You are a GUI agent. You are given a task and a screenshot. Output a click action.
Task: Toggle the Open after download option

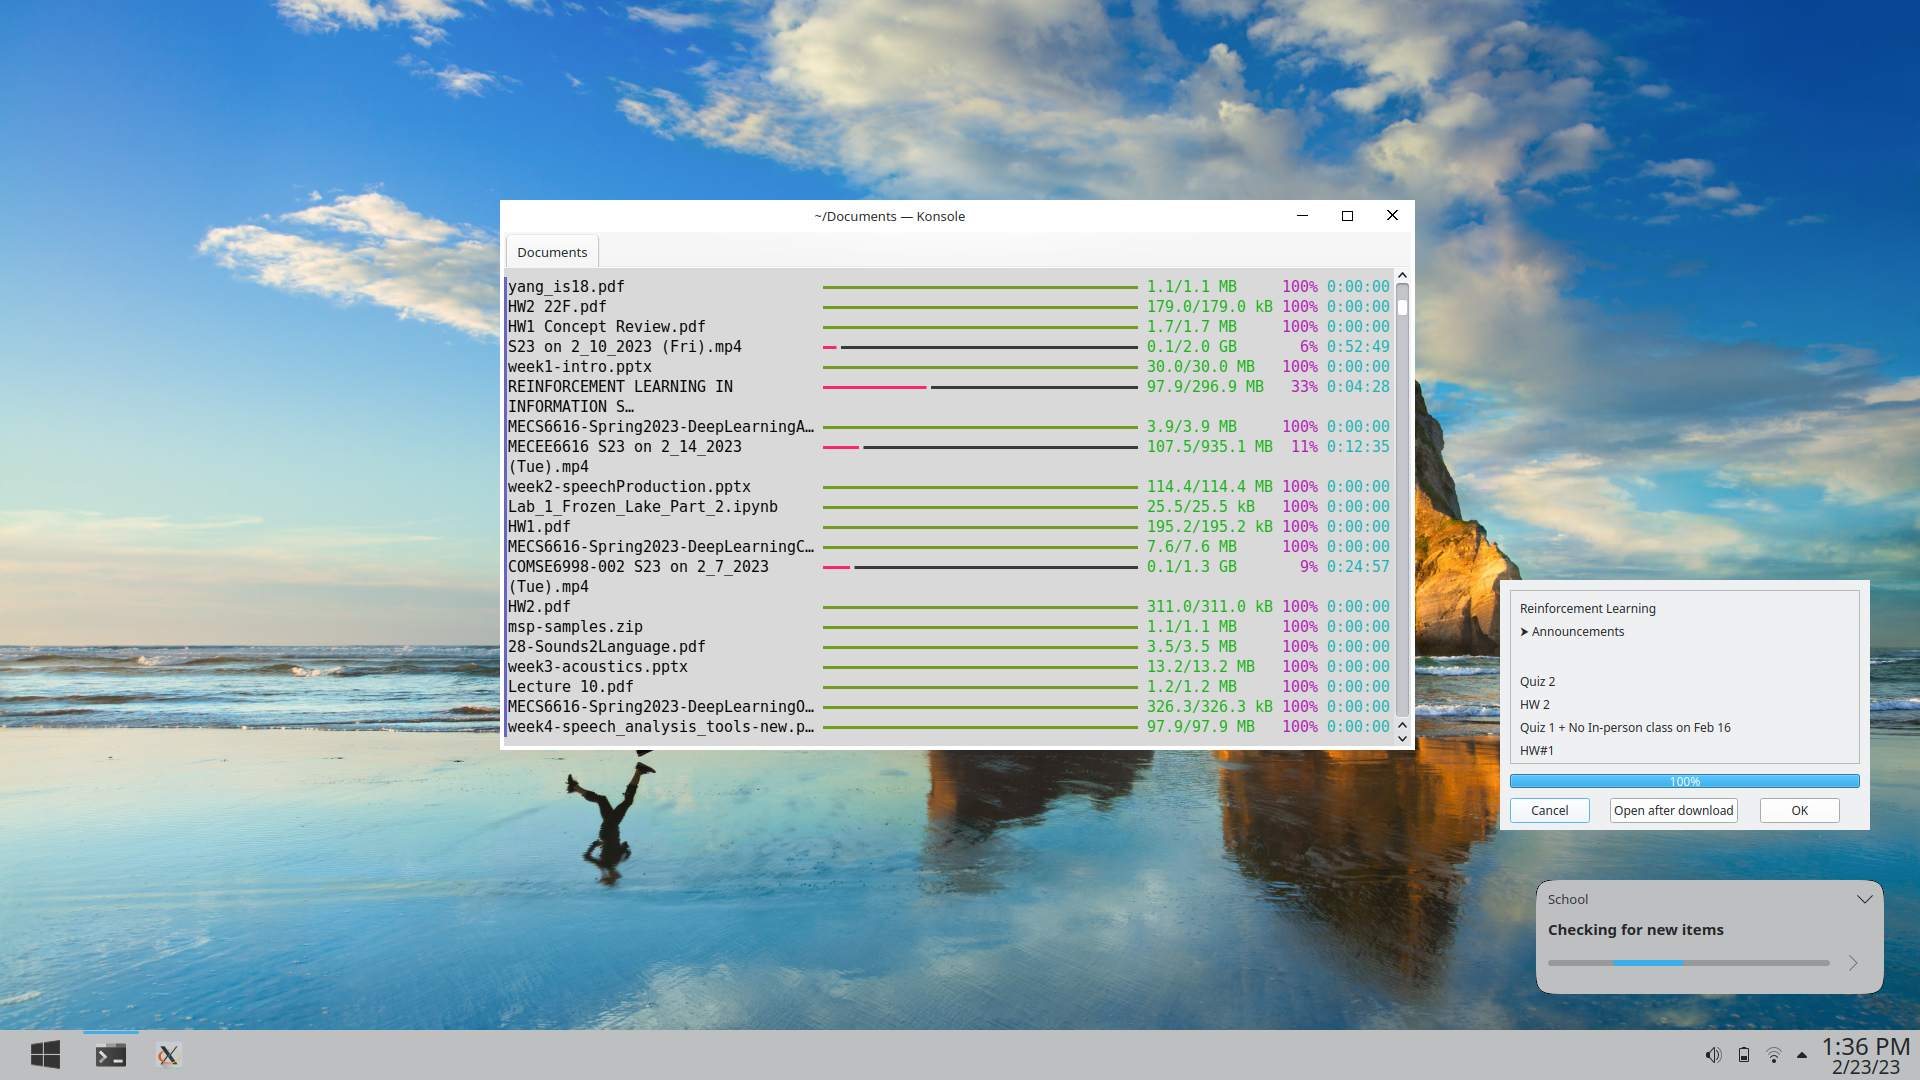[x=1673, y=810]
